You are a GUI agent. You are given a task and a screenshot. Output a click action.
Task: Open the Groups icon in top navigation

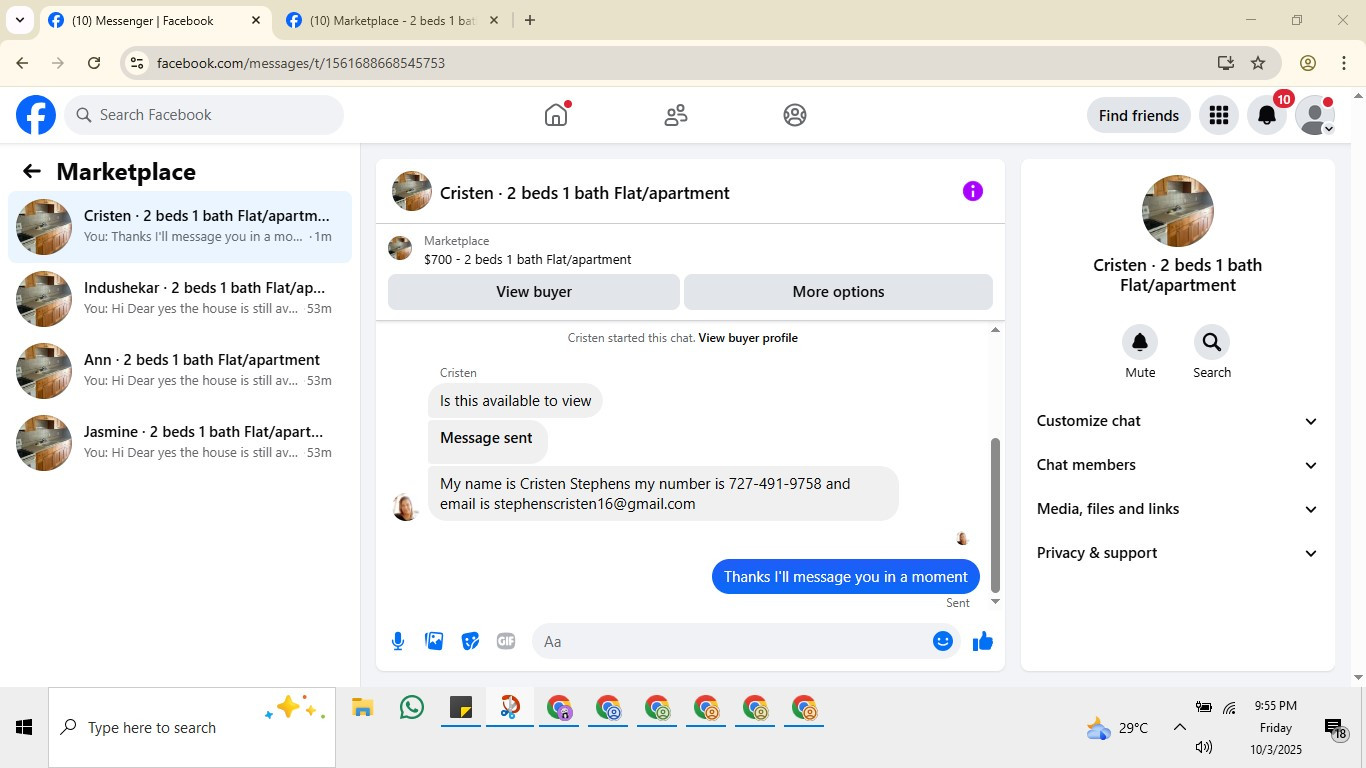click(x=795, y=115)
